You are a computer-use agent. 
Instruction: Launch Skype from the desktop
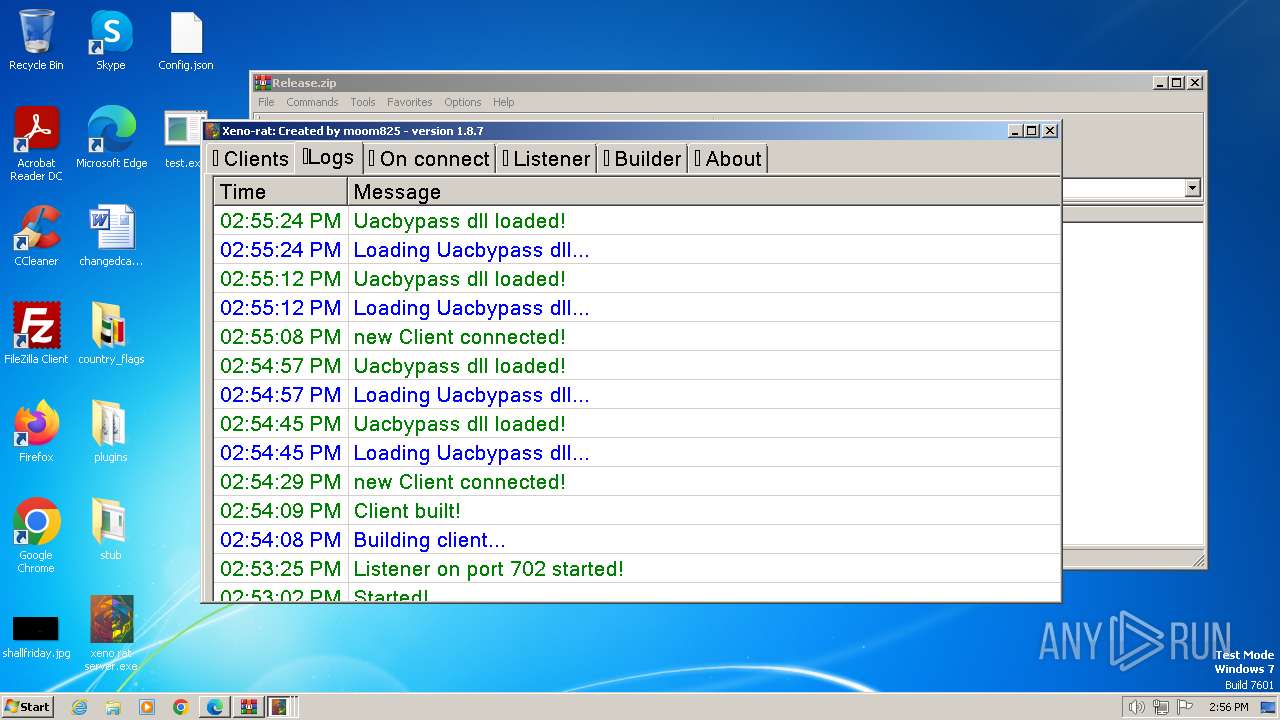click(111, 40)
